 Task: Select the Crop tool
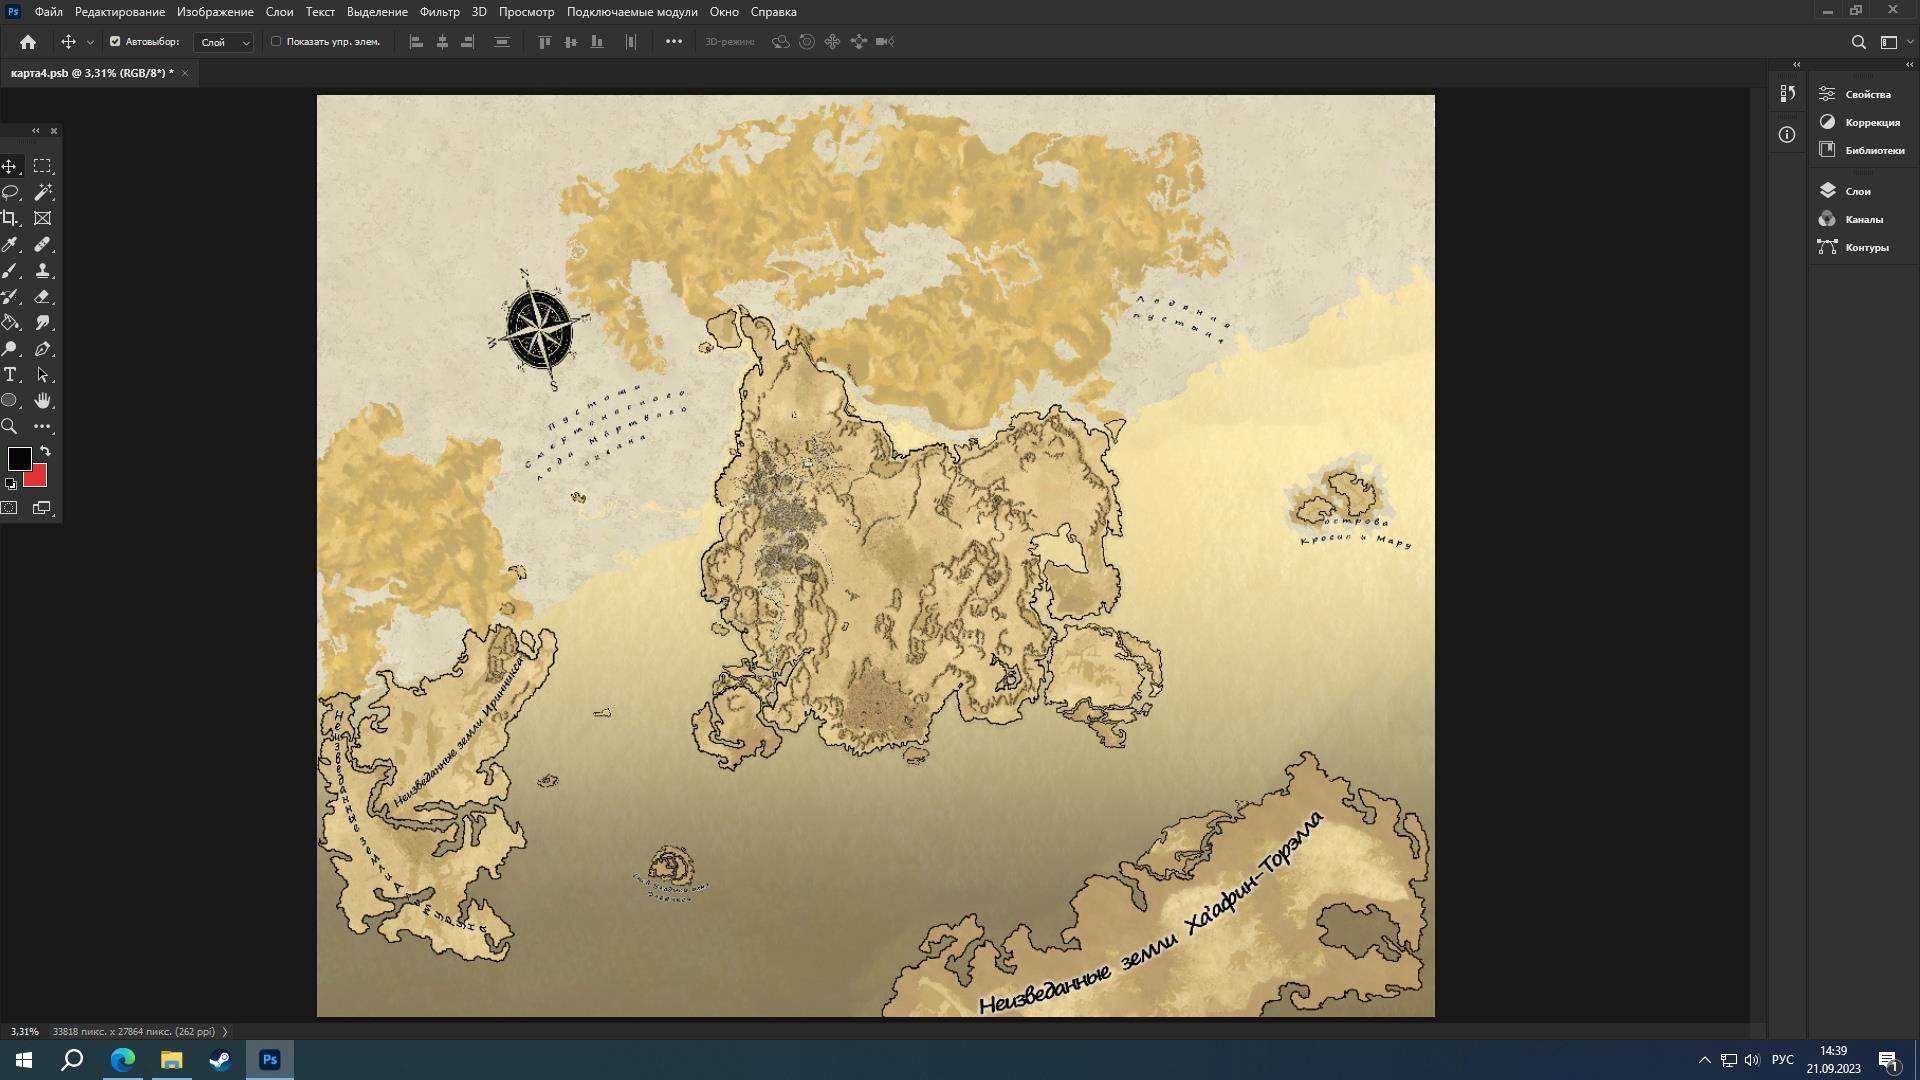tap(11, 218)
